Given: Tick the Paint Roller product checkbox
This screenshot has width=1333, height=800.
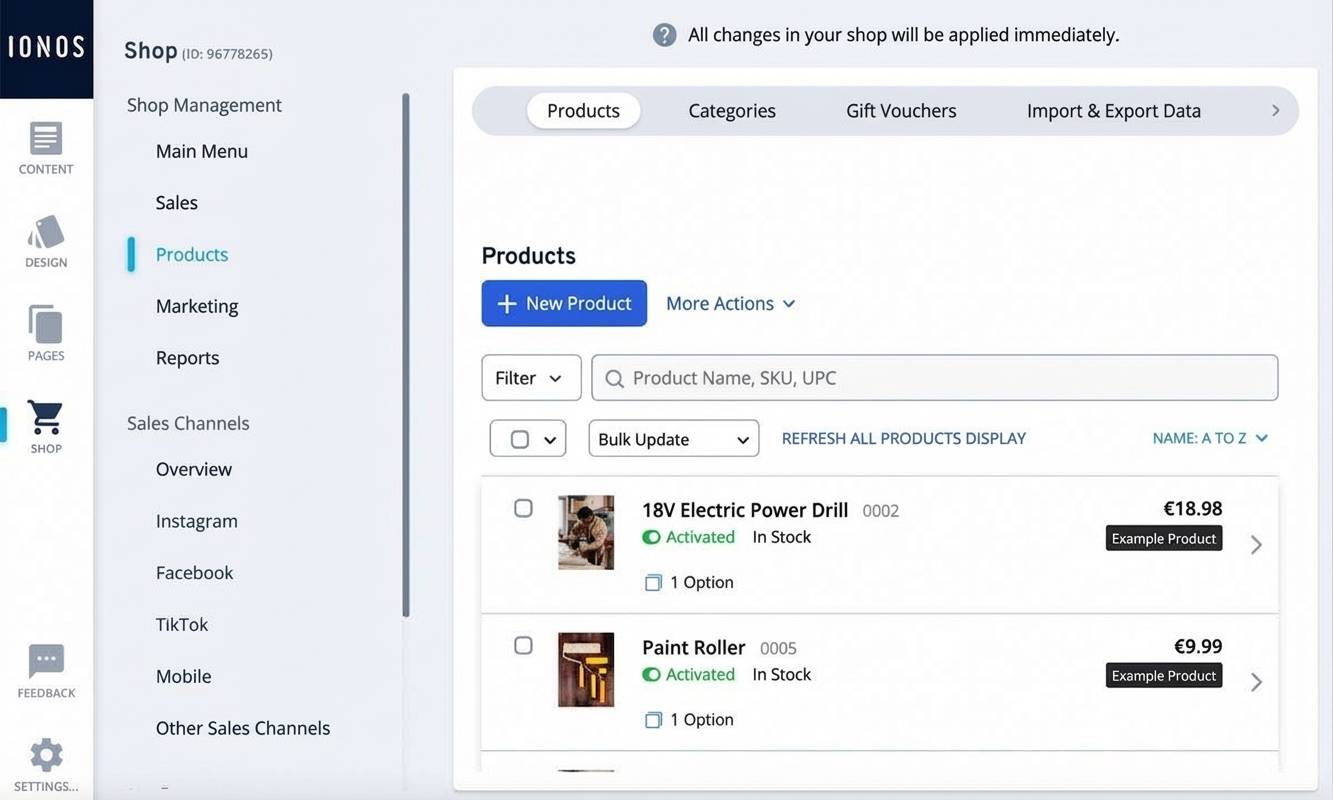Looking at the screenshot, I should pos(523,645).
